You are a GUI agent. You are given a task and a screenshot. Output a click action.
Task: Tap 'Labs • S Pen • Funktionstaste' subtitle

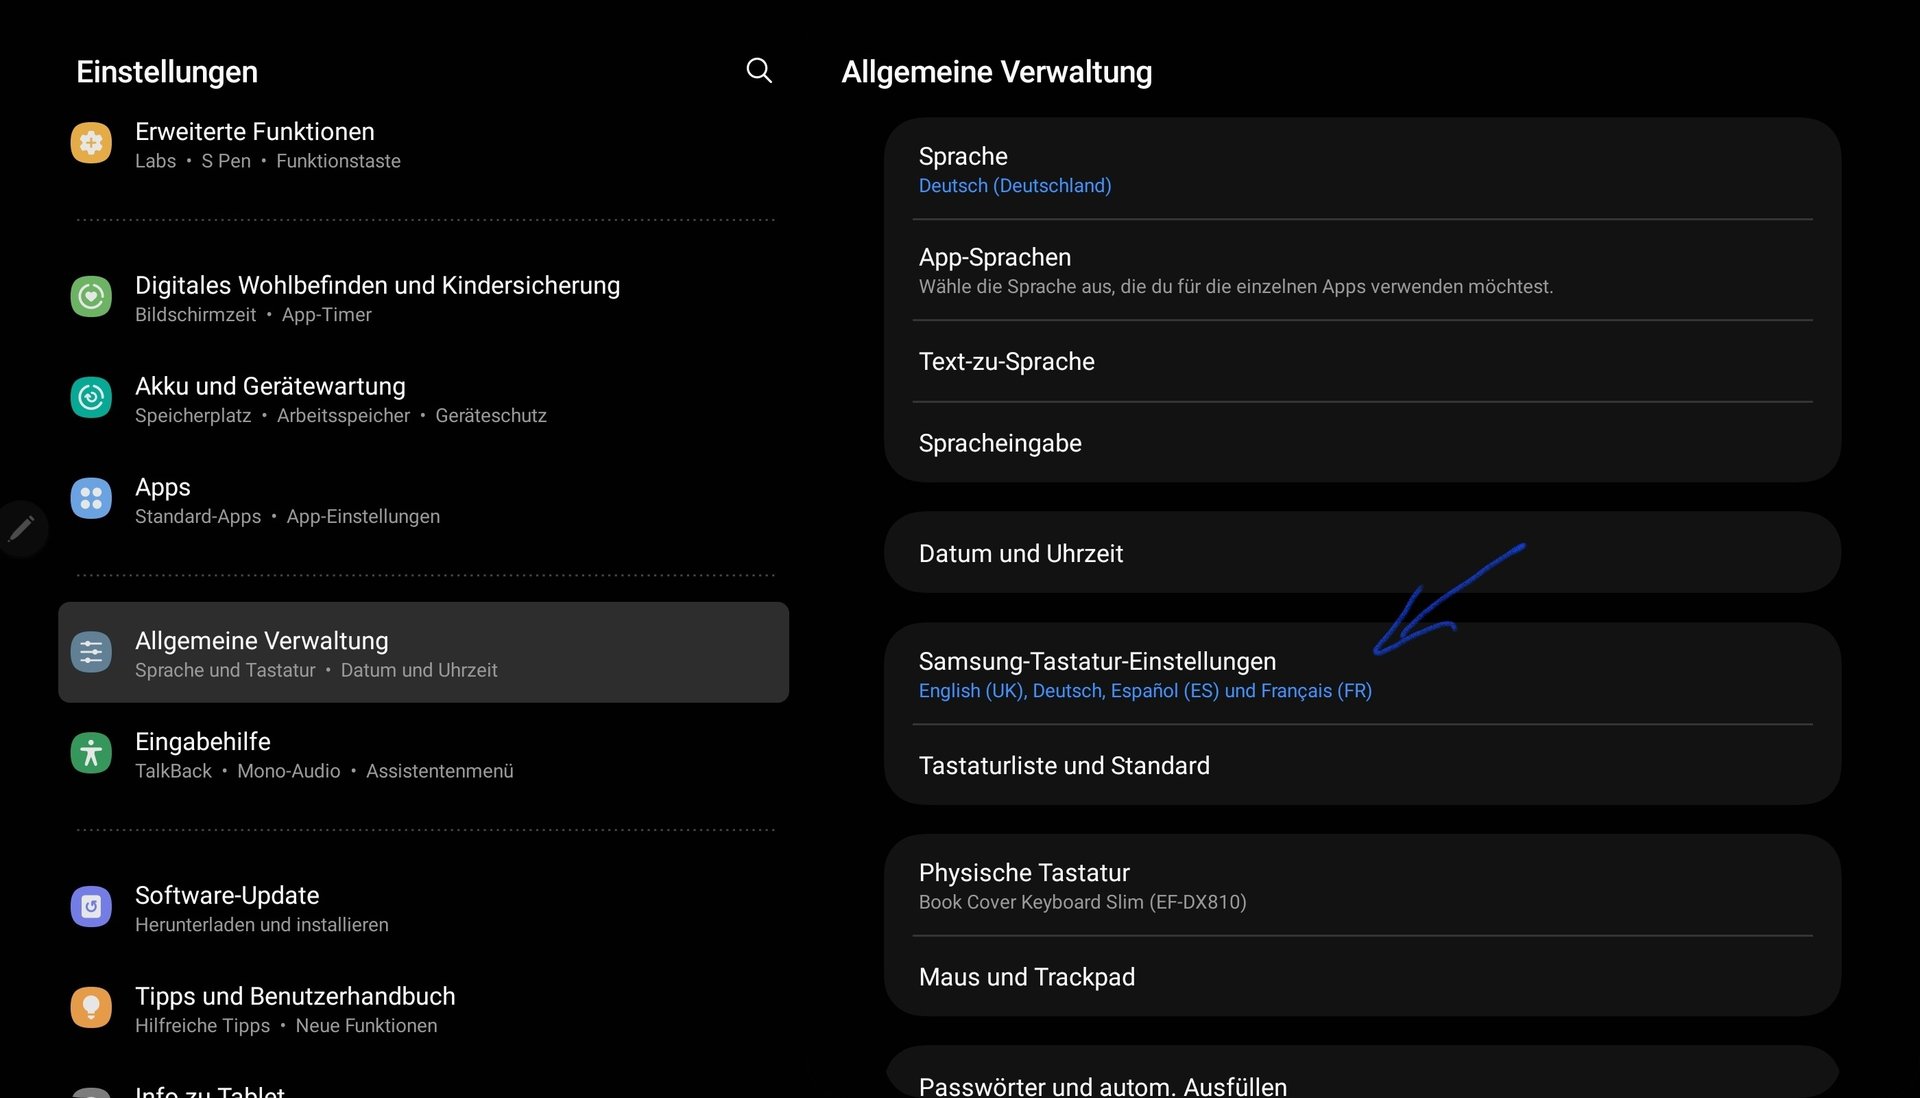[268, 161]
